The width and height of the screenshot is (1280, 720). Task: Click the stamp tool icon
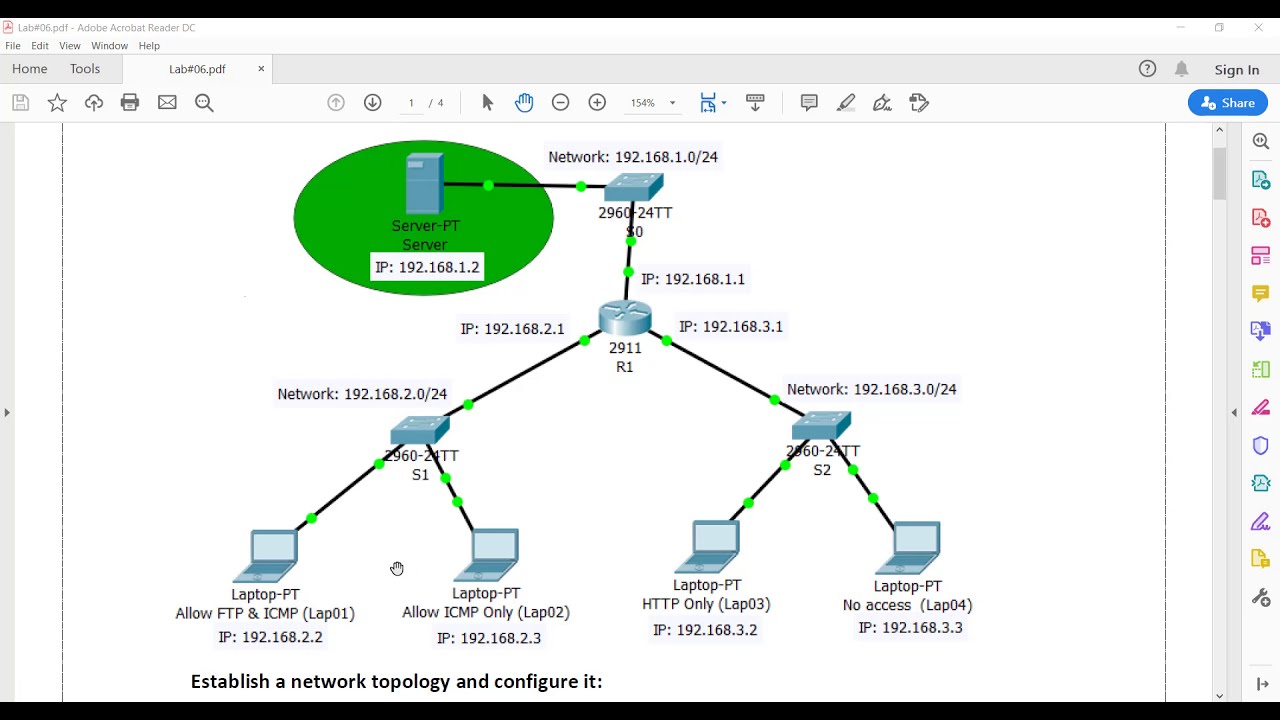919,102
